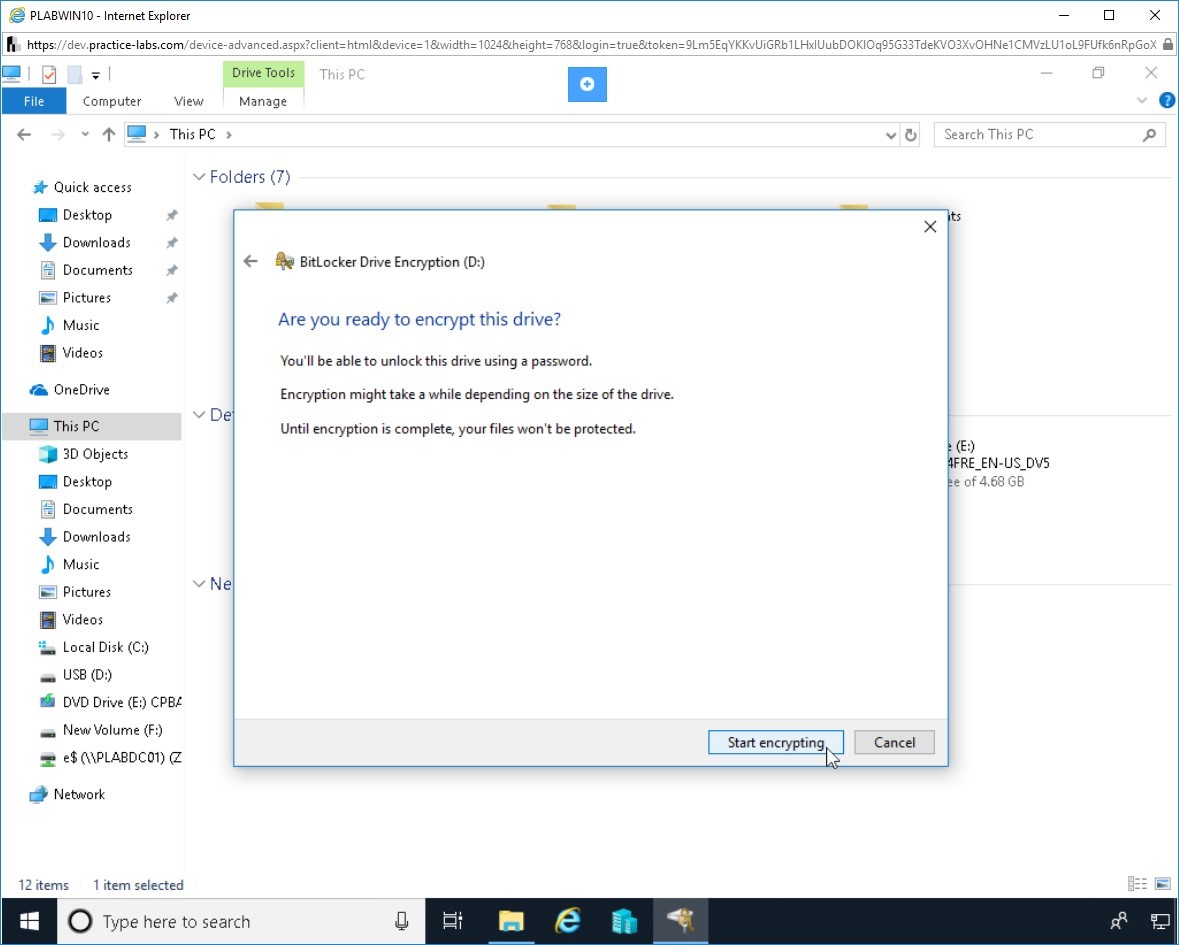Open Internet Explorer from the taskbar

coord(568,921)
